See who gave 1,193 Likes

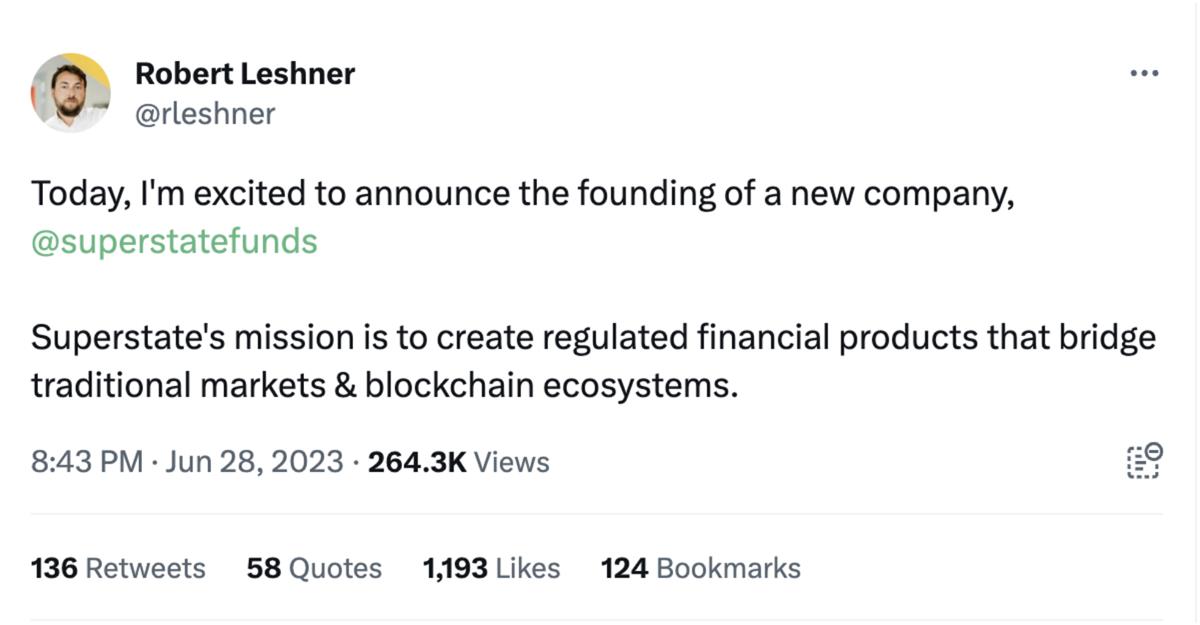click(x=491, y=568)
